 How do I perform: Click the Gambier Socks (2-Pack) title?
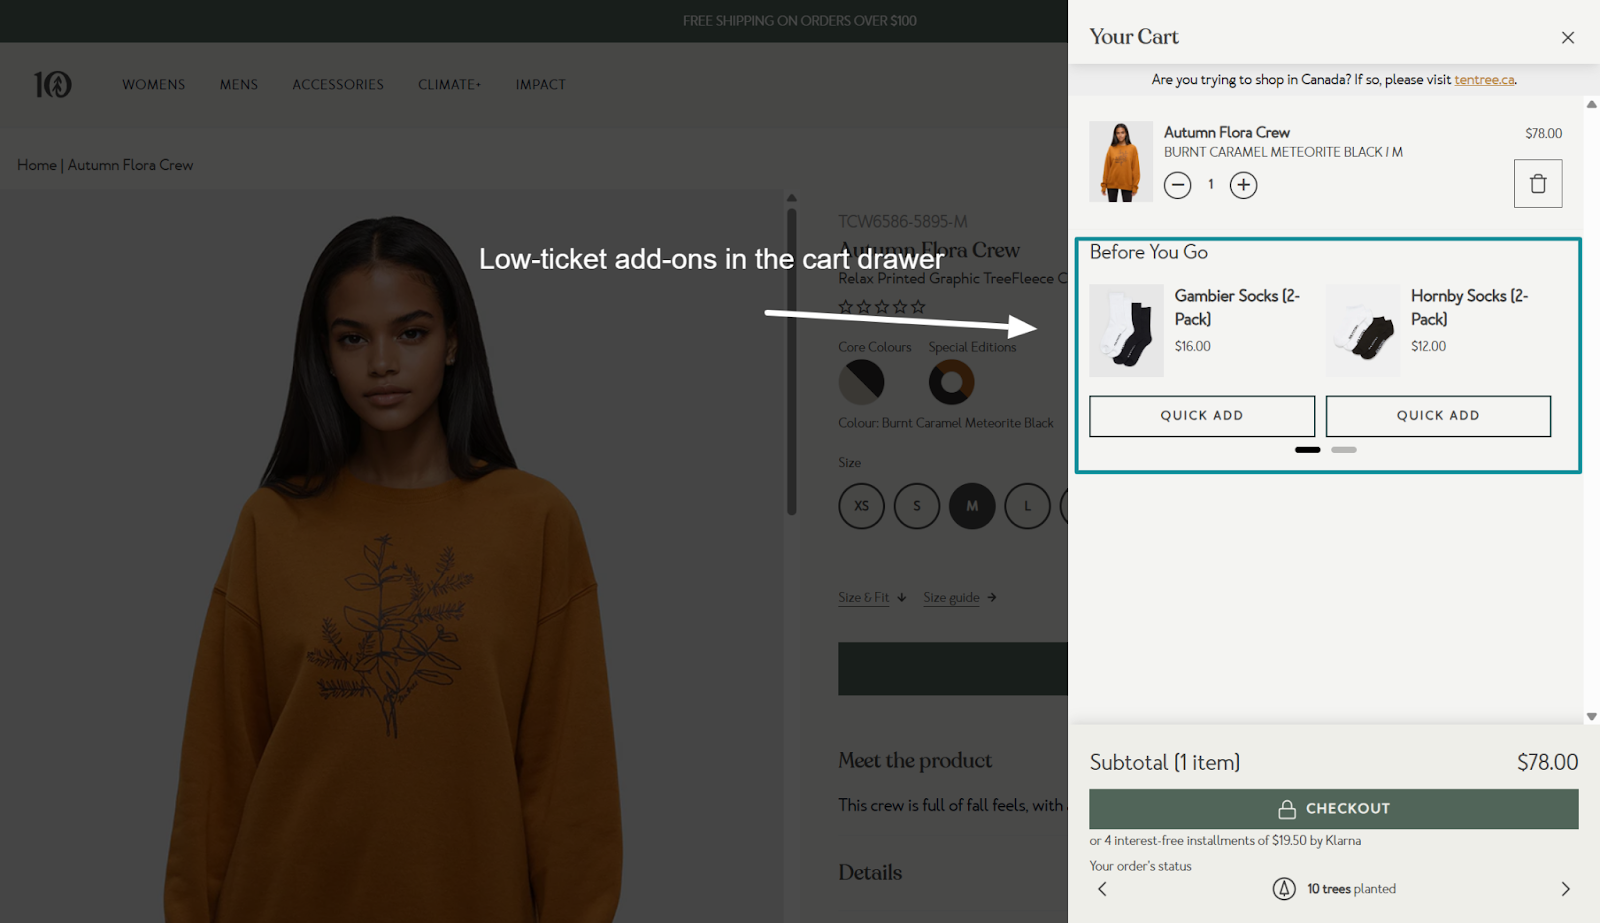(1237, 307)
